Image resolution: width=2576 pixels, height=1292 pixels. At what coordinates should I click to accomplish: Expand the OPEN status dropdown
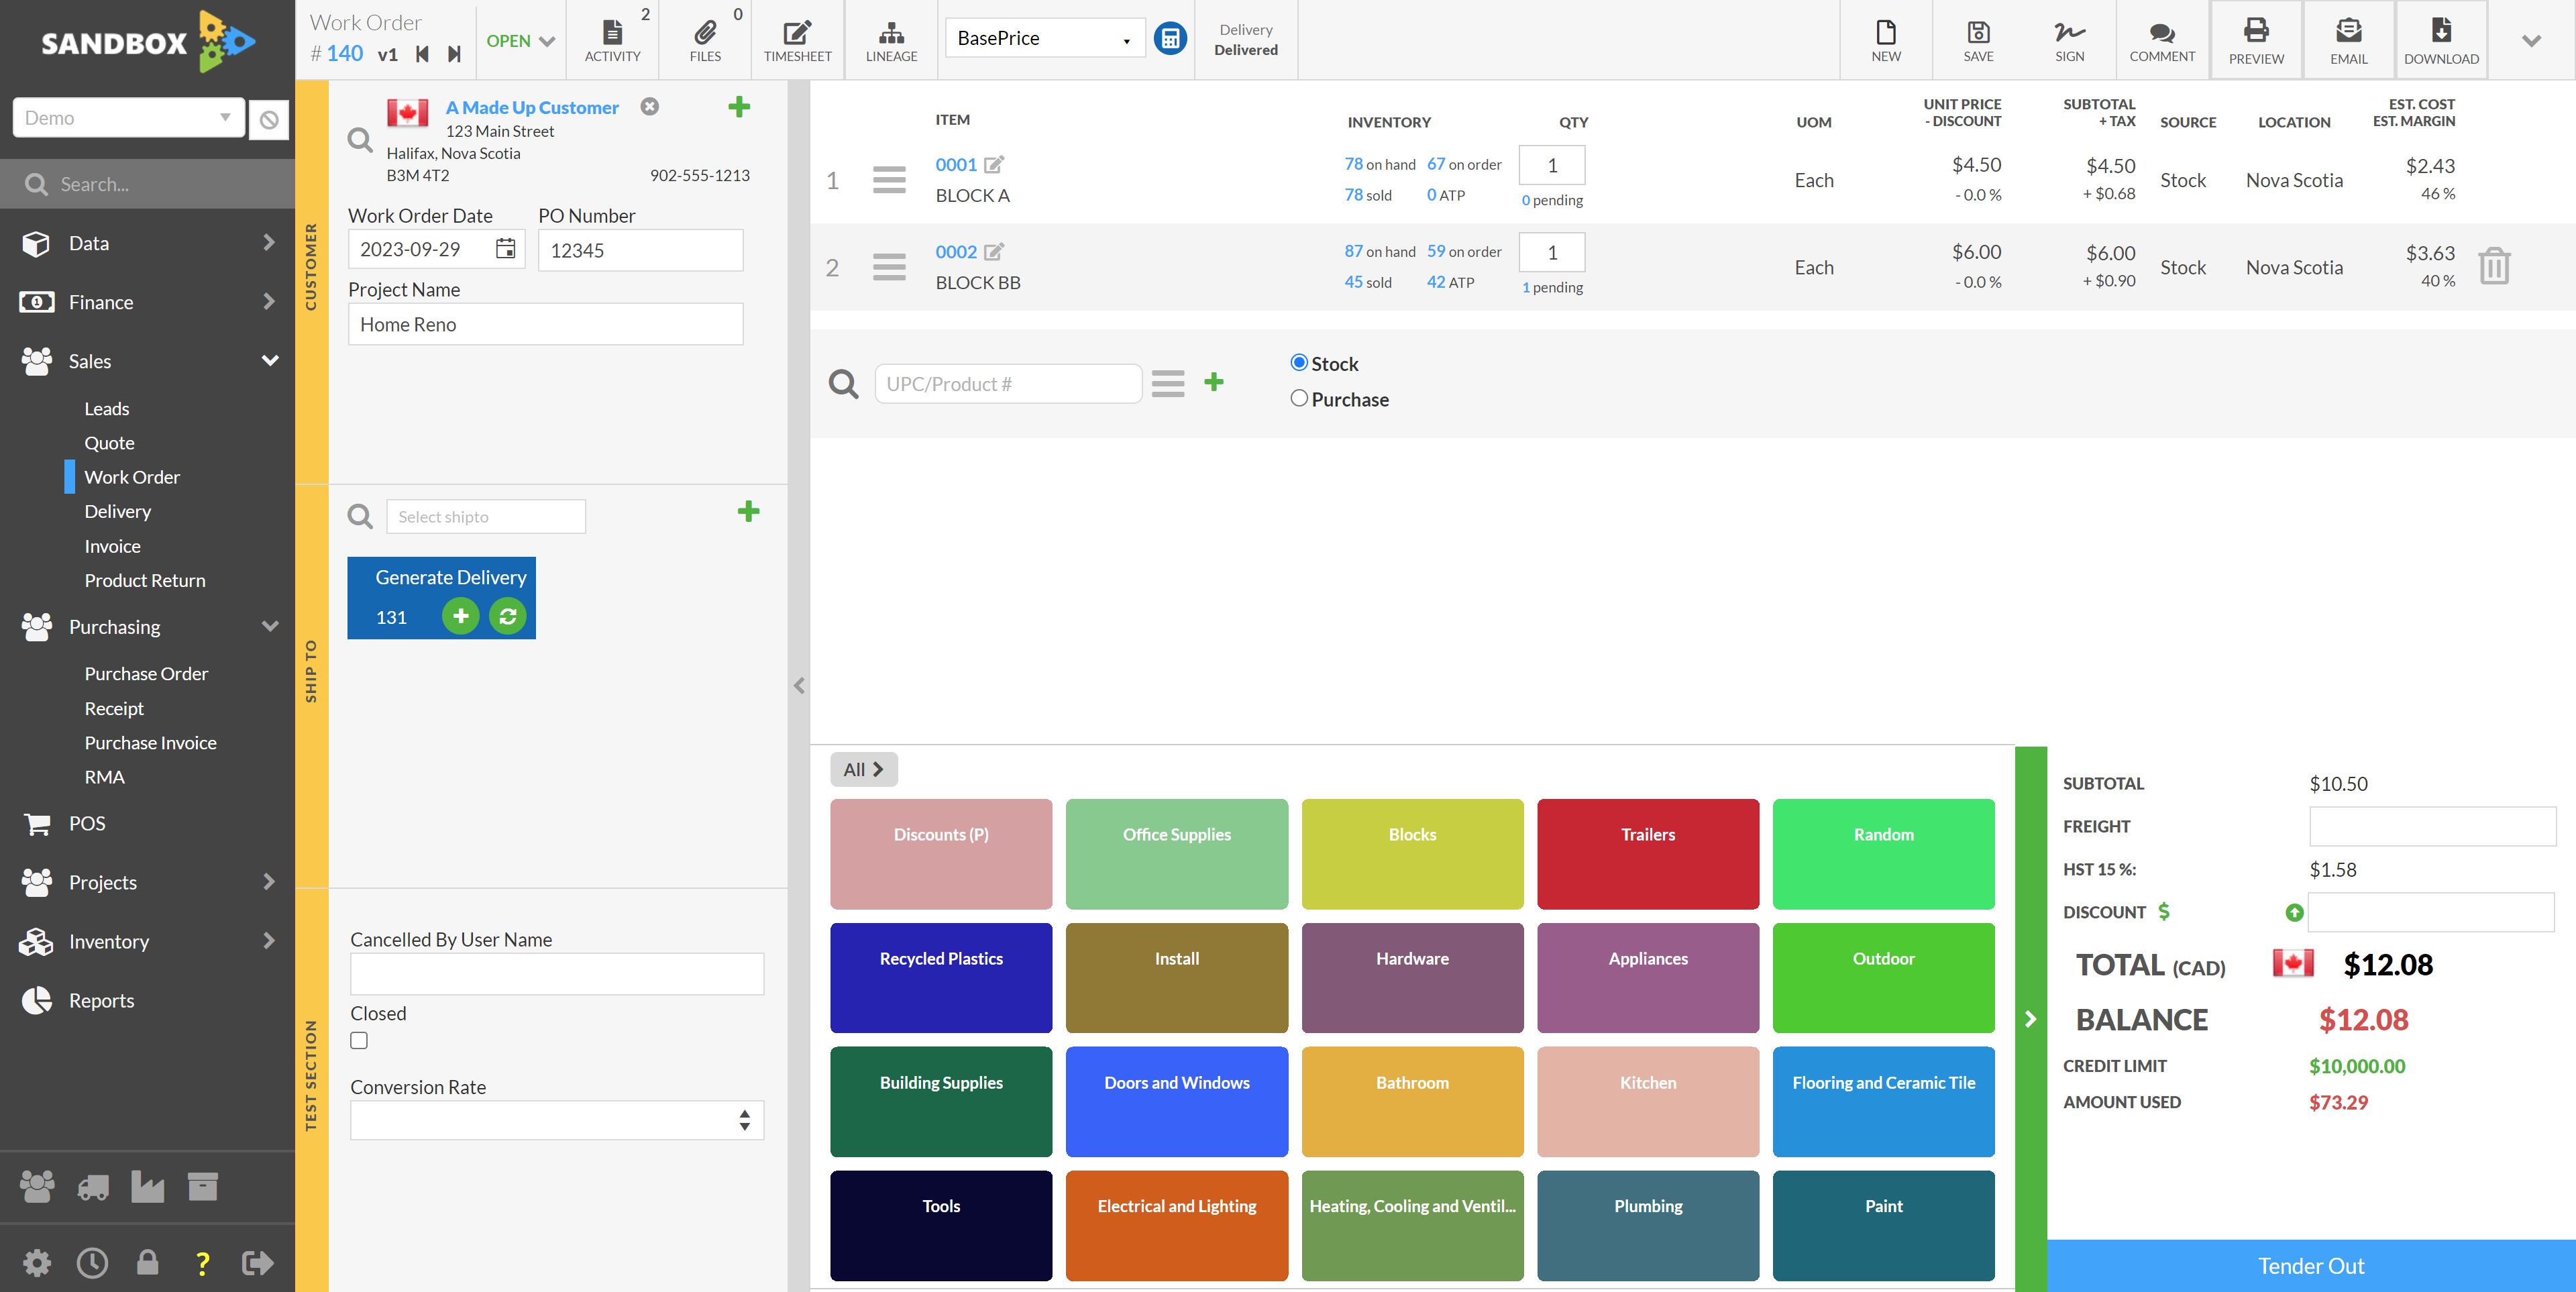(x=519, y=36)
